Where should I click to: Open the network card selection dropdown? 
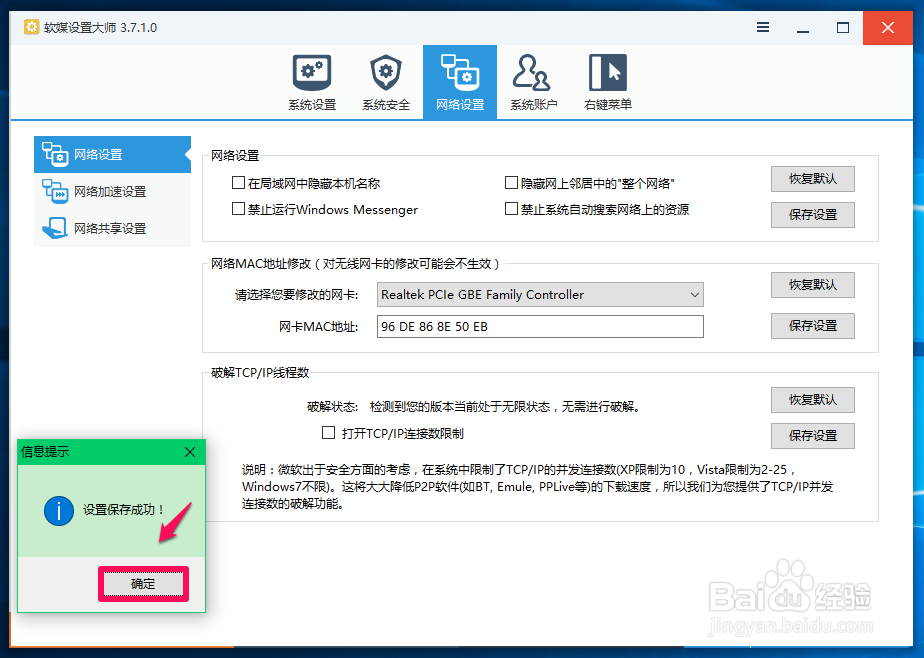[695, 294]
